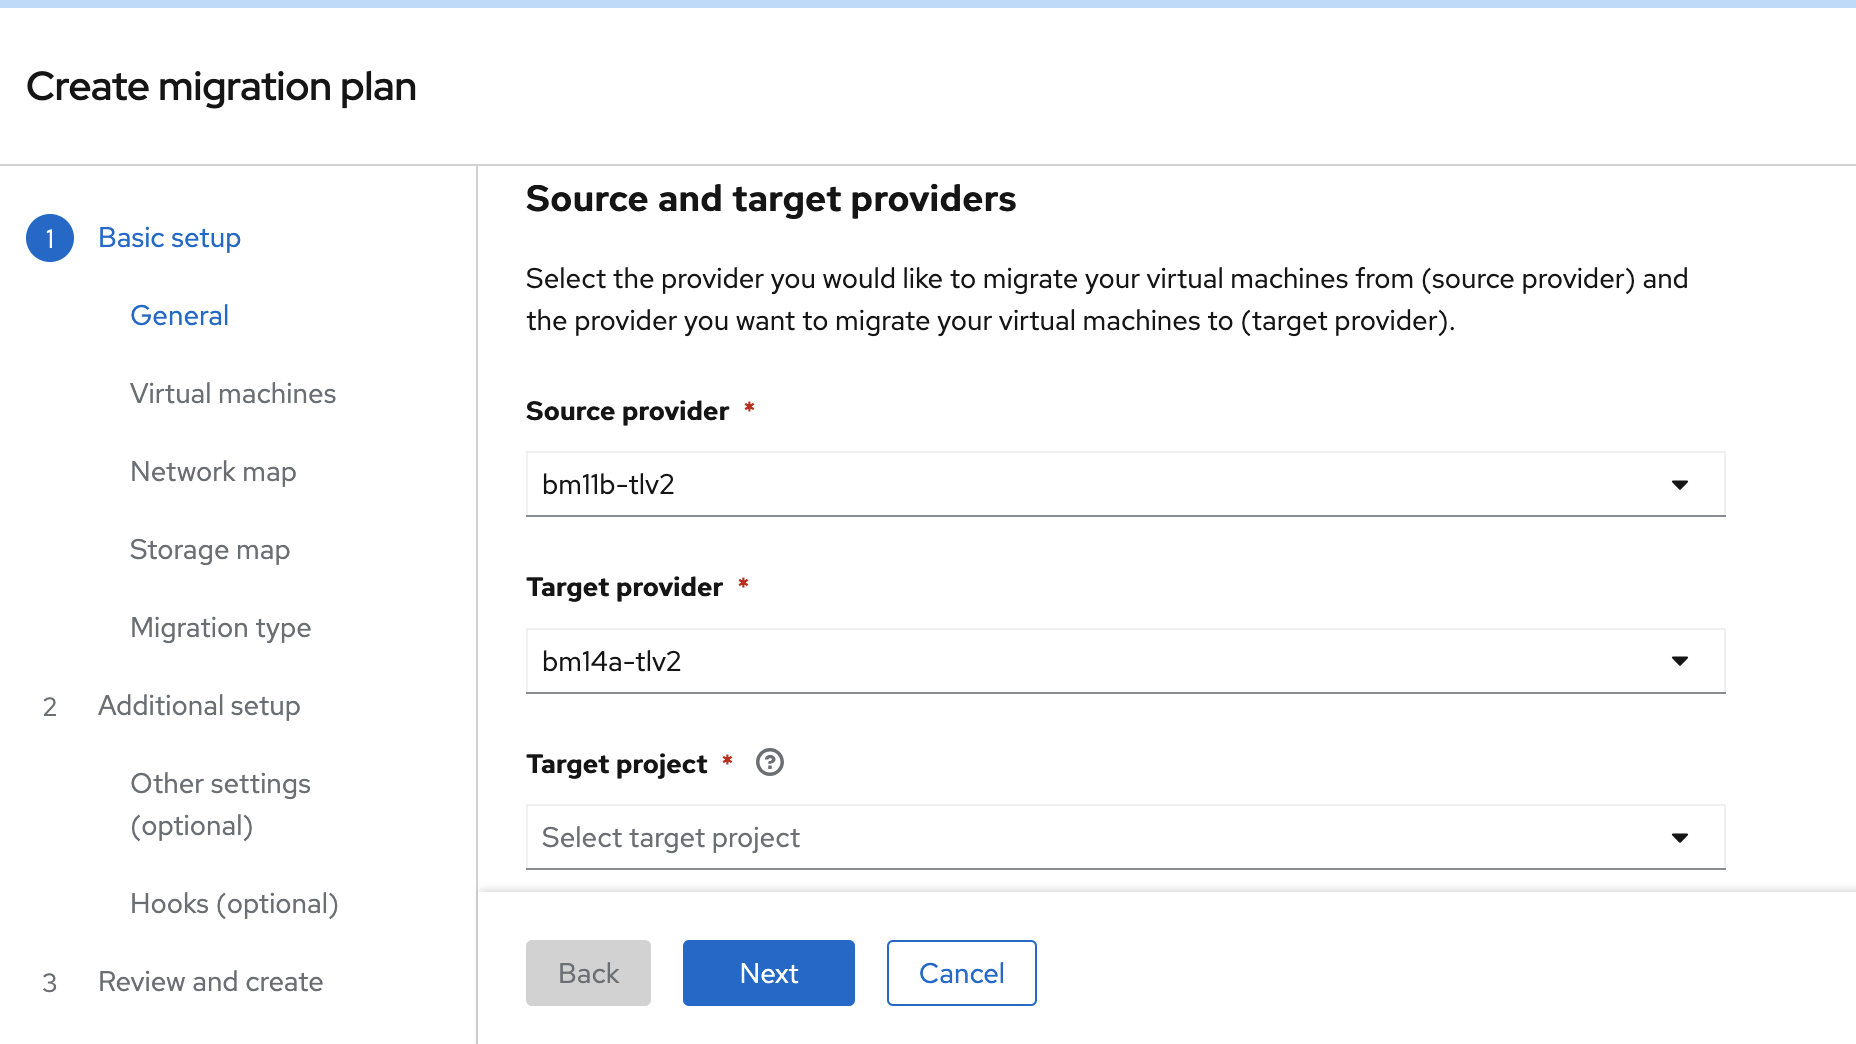Image resolution: width=1856 pixels, height=1044 pixels.
Task: Navigate to Network map step
Action: click(x=213, y=472)
